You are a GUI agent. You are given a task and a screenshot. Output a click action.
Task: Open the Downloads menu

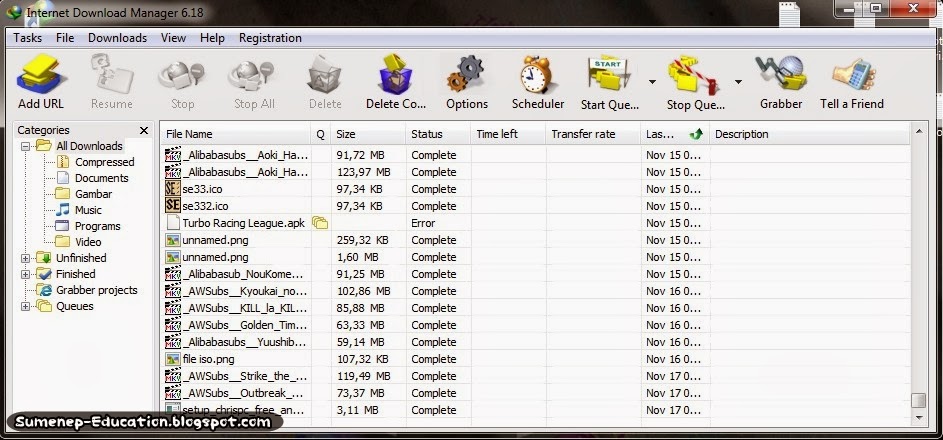[117, 38]
